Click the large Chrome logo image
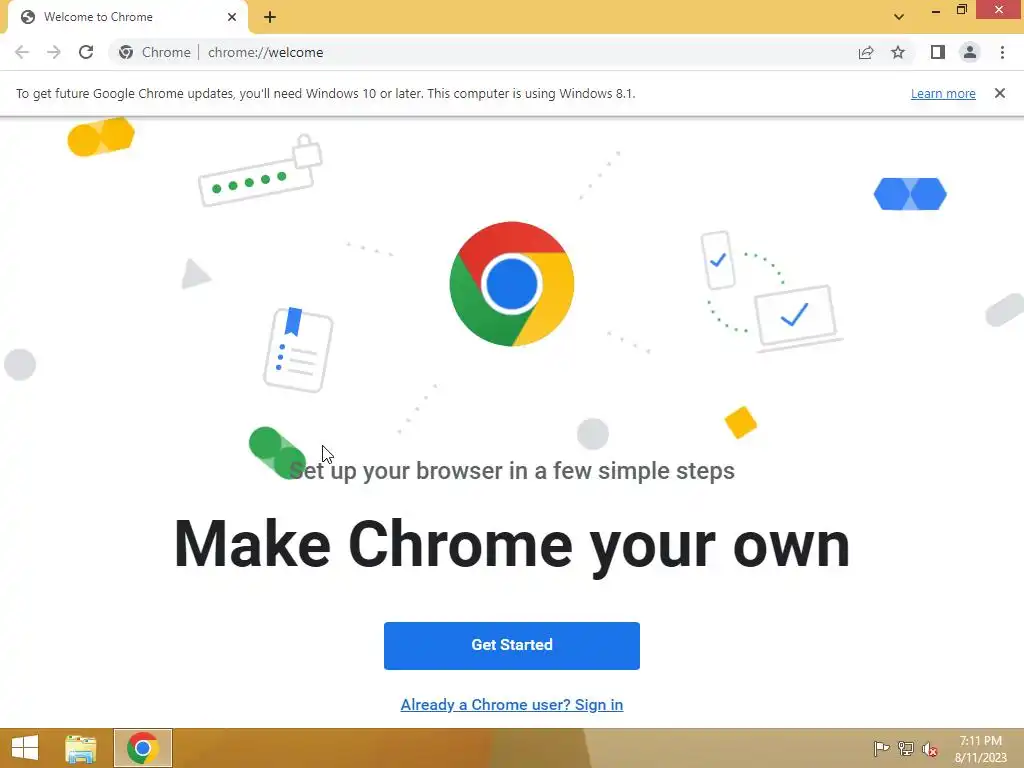This screenshot has width=1024, height=768. point(512,284)
